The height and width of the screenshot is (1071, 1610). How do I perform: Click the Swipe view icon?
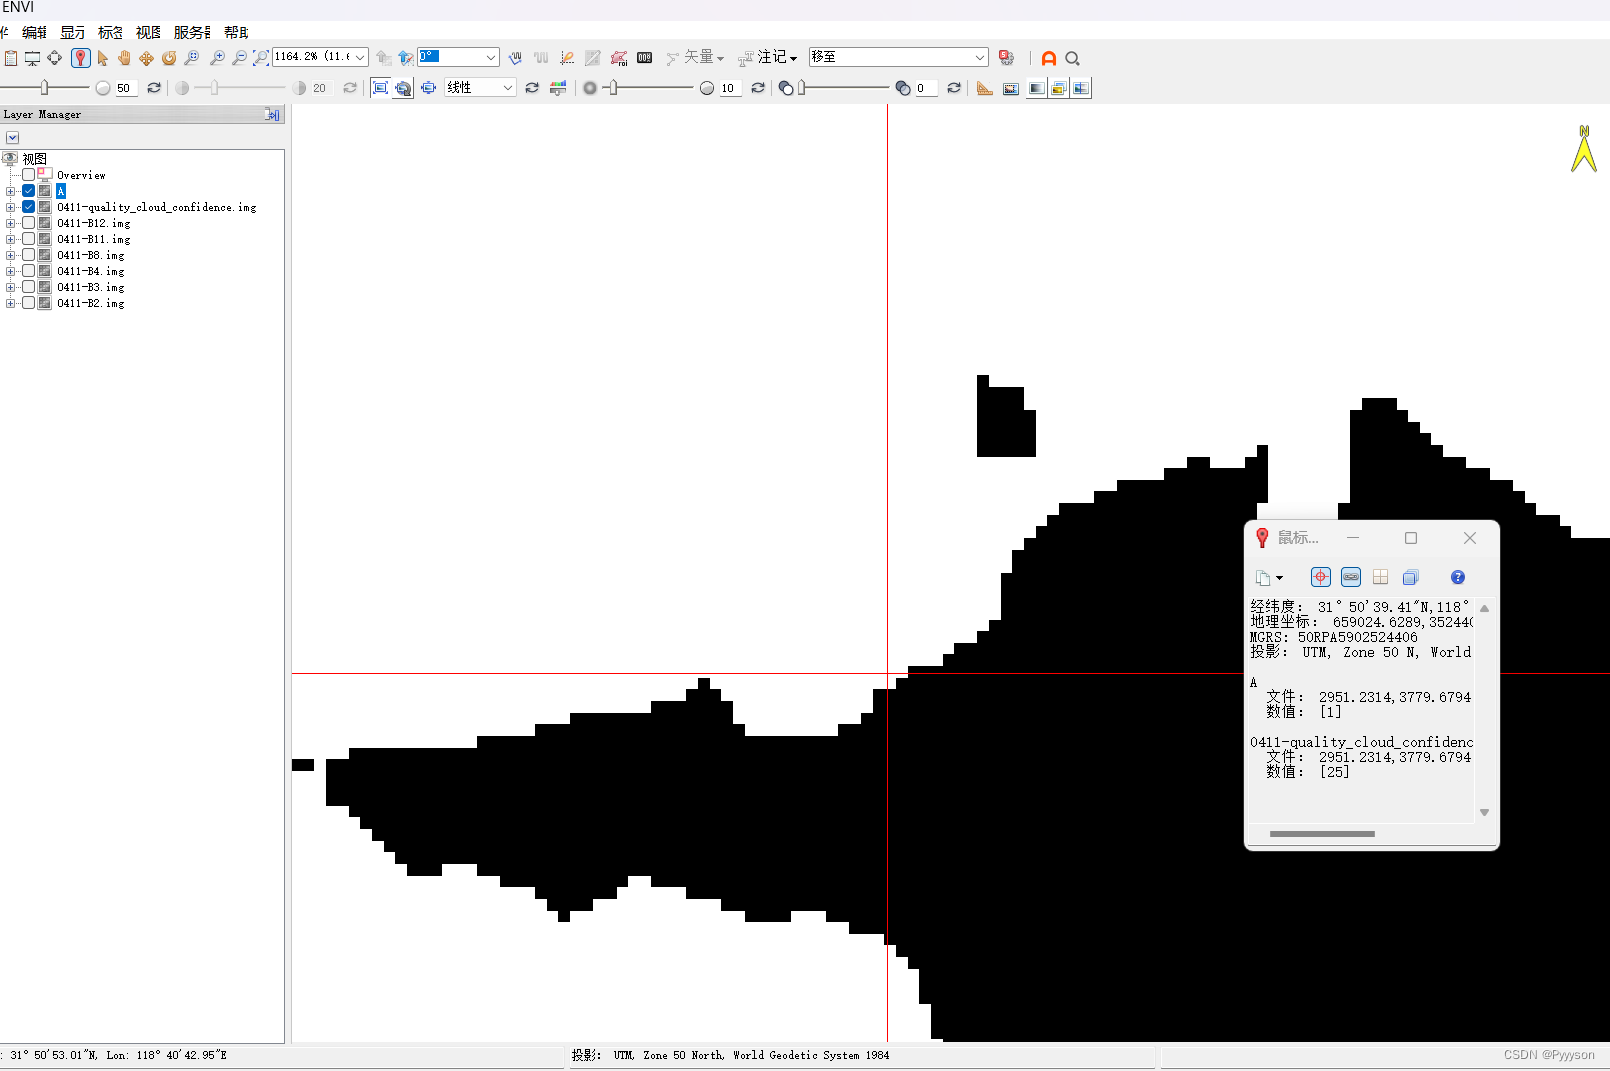tap(1081, 88)
